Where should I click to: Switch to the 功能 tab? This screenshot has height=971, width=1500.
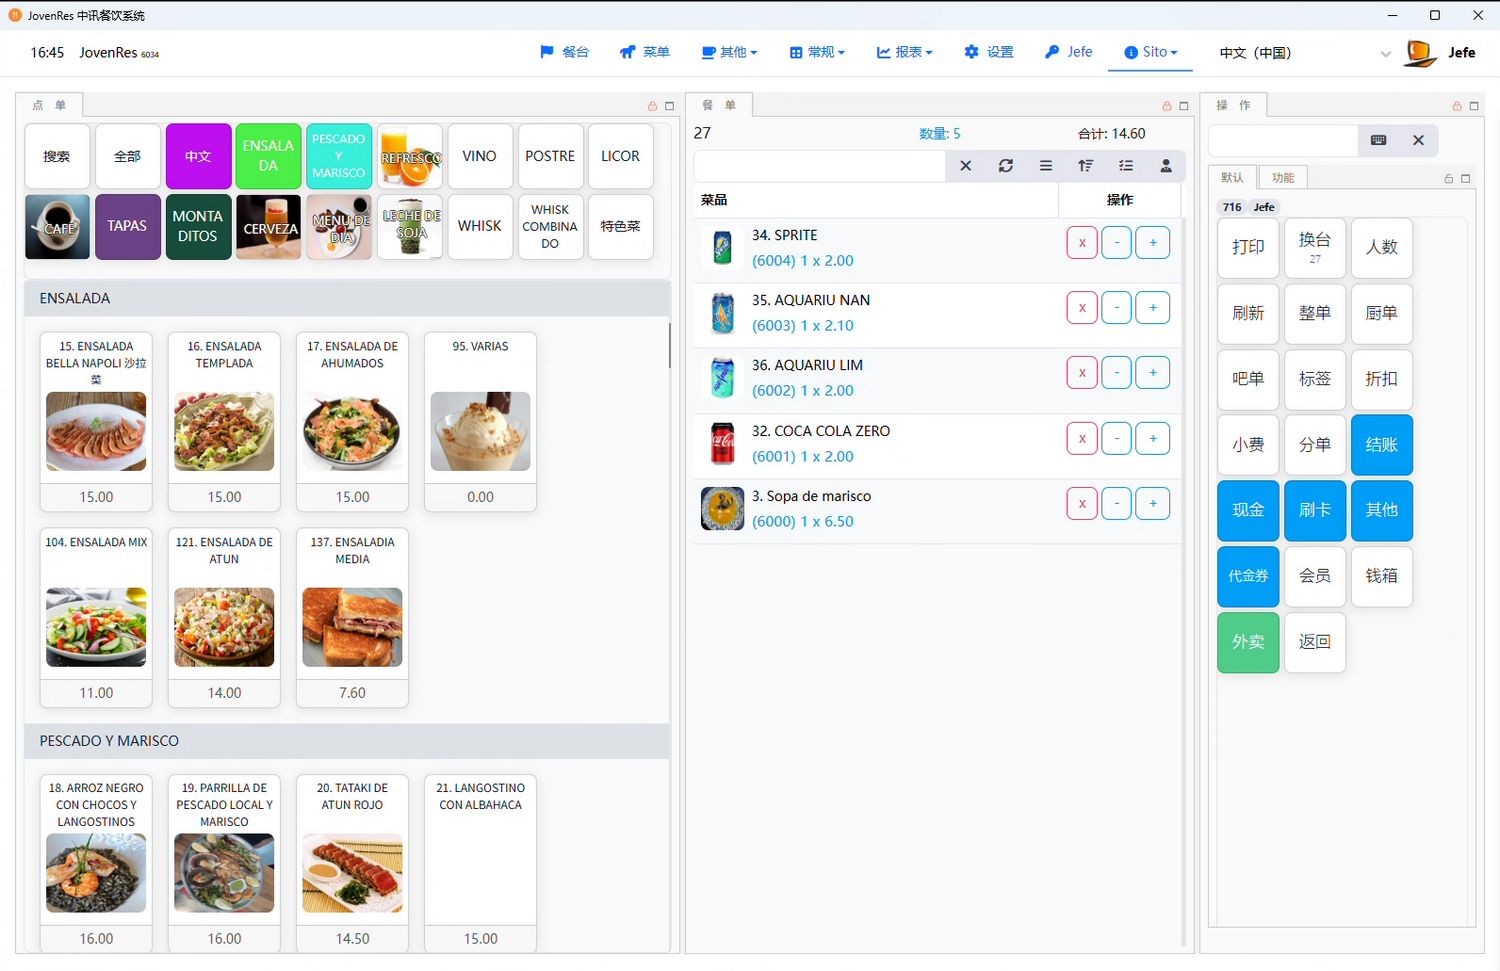pos(1283,178)
